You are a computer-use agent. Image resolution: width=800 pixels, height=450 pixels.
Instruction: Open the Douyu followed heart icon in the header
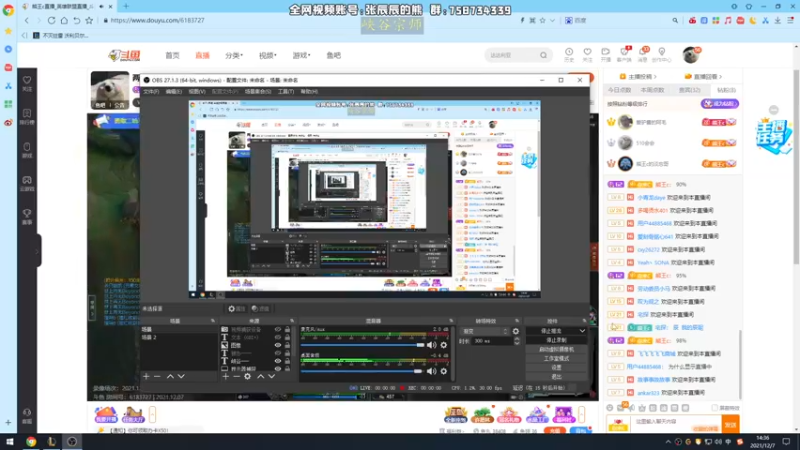pyautogui.click(x=587, y=54)
